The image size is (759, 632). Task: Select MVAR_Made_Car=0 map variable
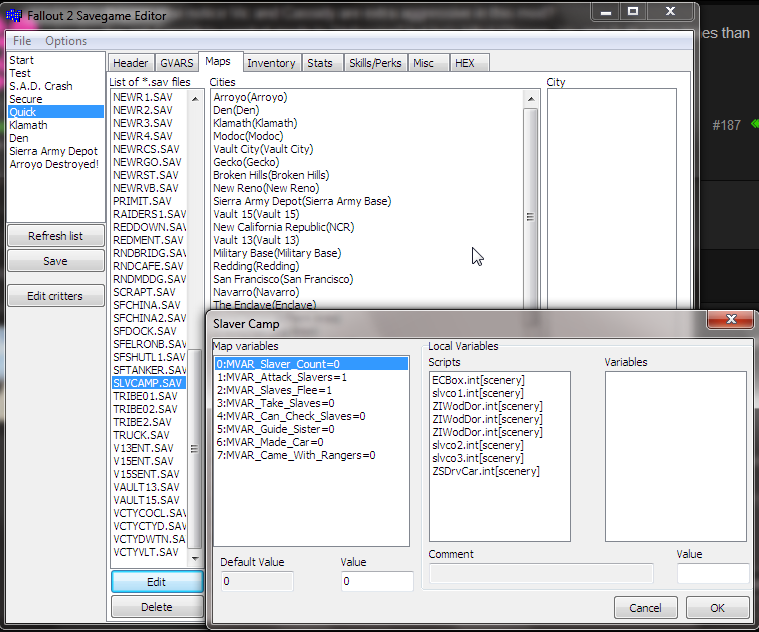pyautogui.click(x=312, y=442)
